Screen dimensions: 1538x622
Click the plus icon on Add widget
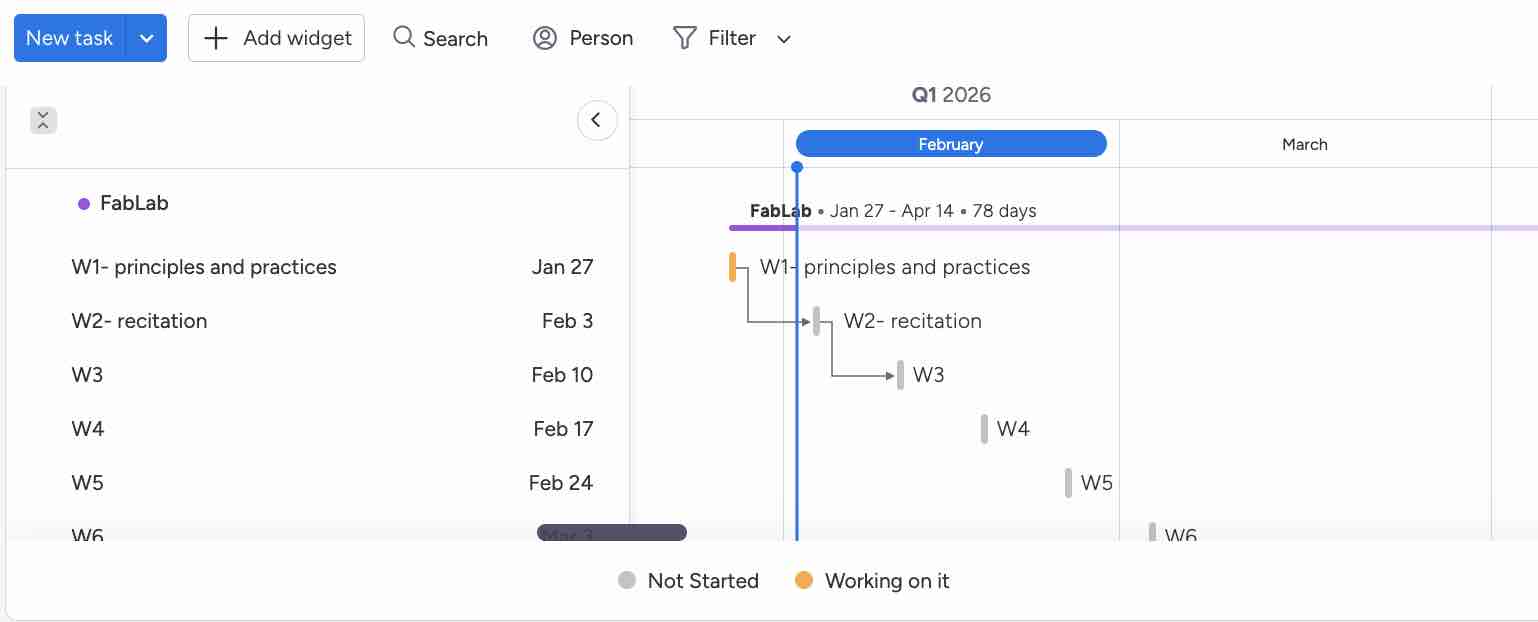coord(216,38)
